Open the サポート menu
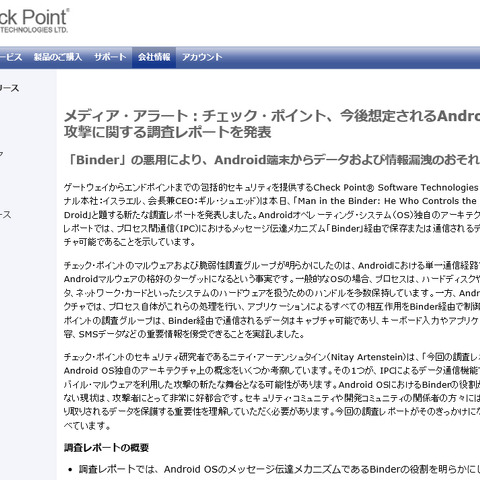 [110, 57]
